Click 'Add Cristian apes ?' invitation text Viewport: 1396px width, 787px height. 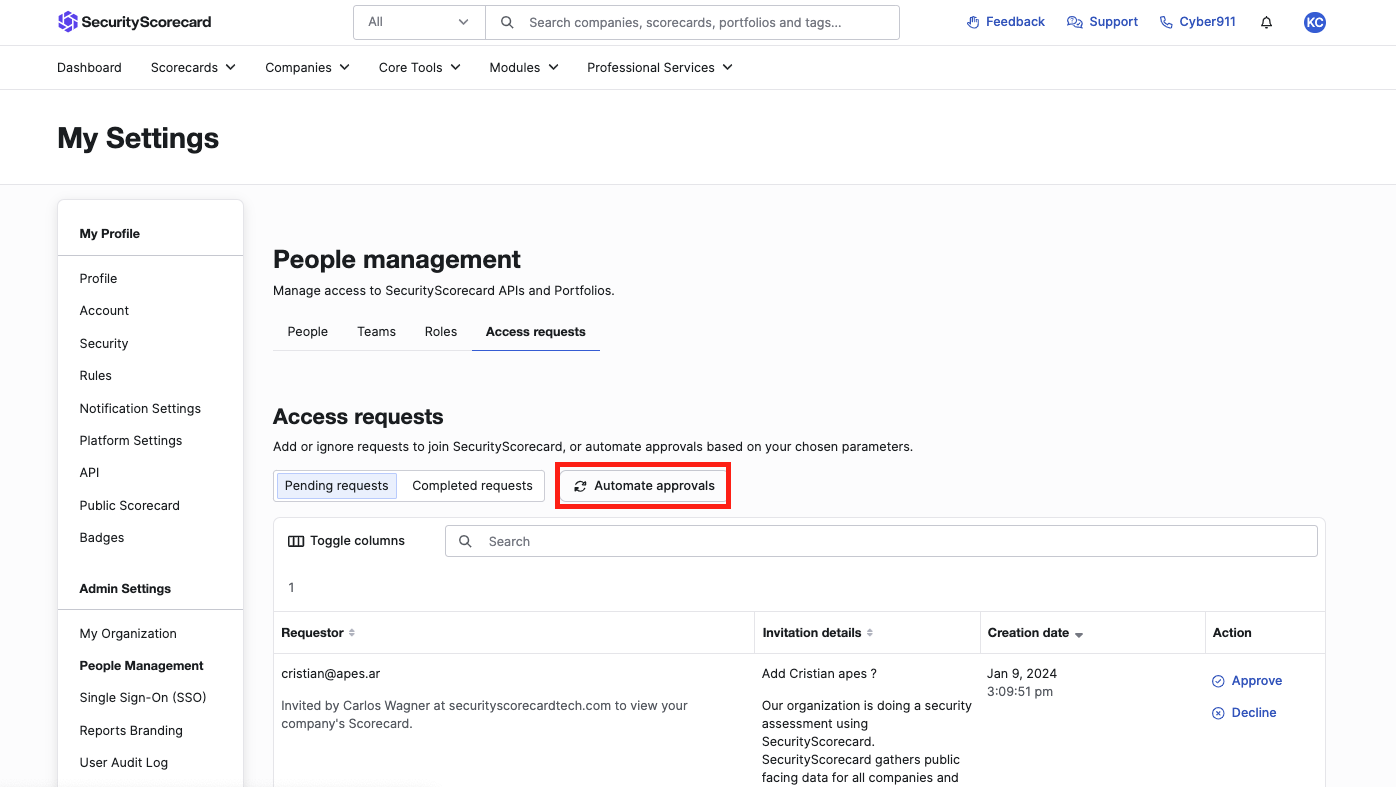(x=819, y=674)
